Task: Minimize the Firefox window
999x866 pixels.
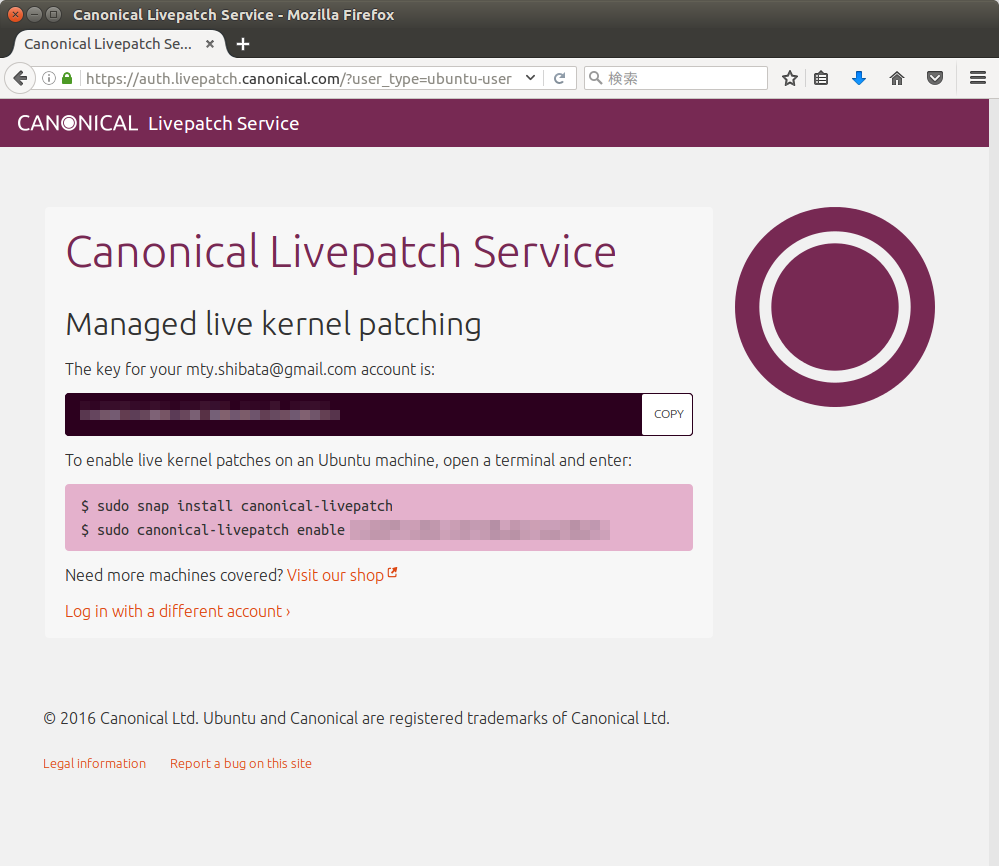Action: click(34, 14)
